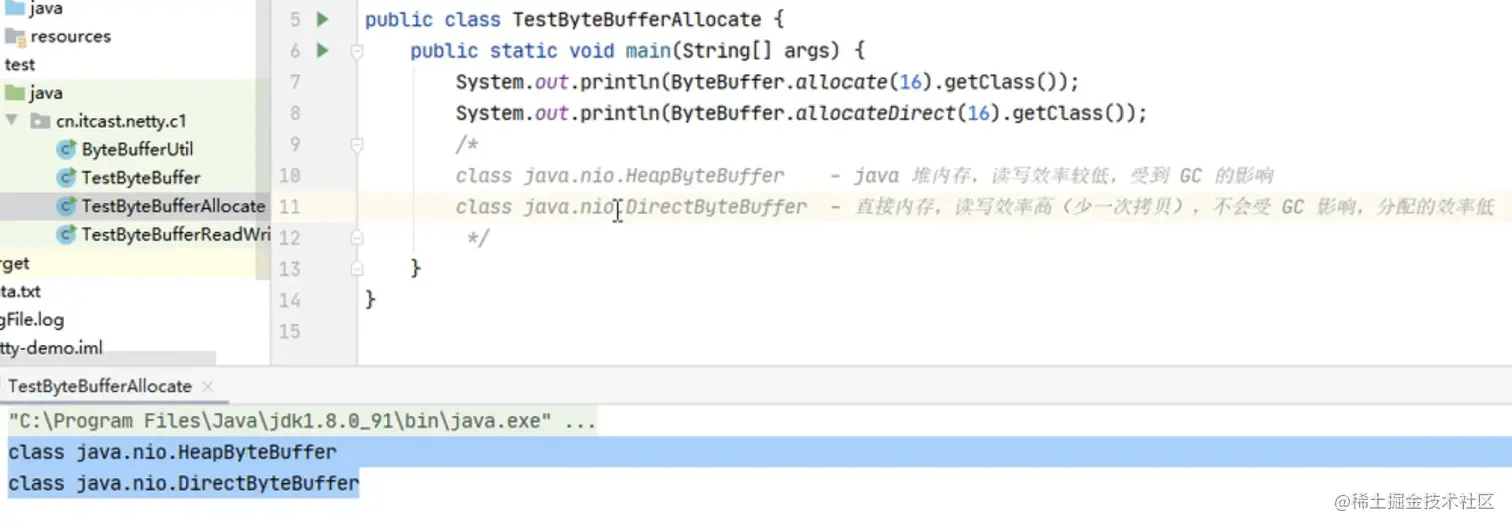The width and height of the screenshot is (1512, 529).
Task: Close the TestByteBufferAllocate run tab
Action: tap(207, 386)
